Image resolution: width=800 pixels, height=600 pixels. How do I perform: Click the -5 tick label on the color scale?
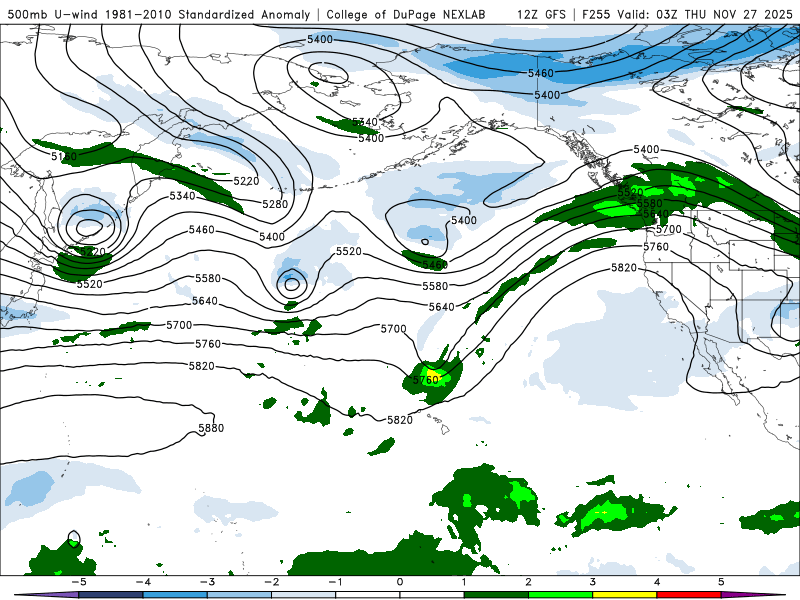(79, 582)
